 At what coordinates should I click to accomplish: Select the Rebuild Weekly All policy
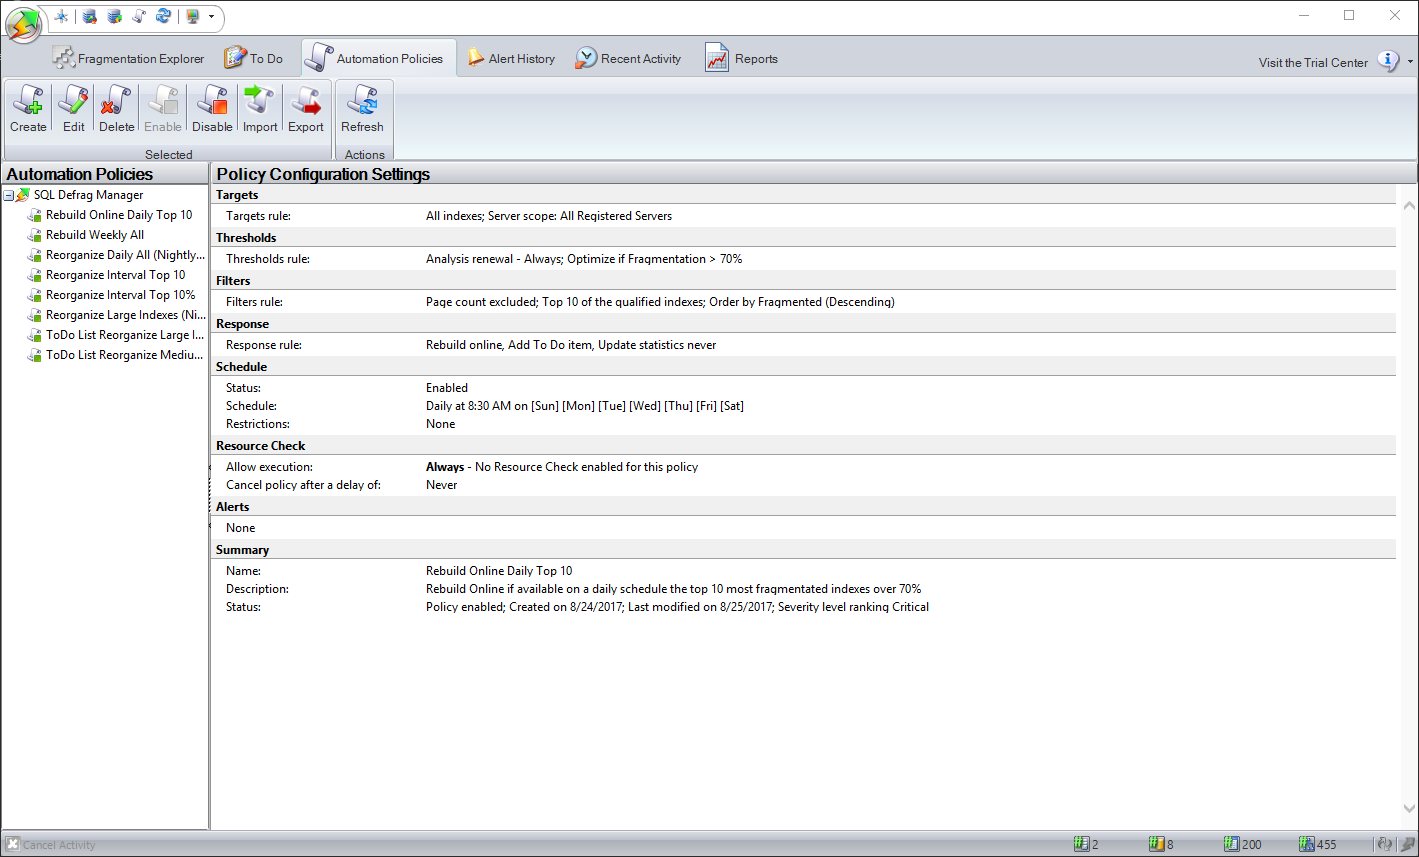[95, 235]
